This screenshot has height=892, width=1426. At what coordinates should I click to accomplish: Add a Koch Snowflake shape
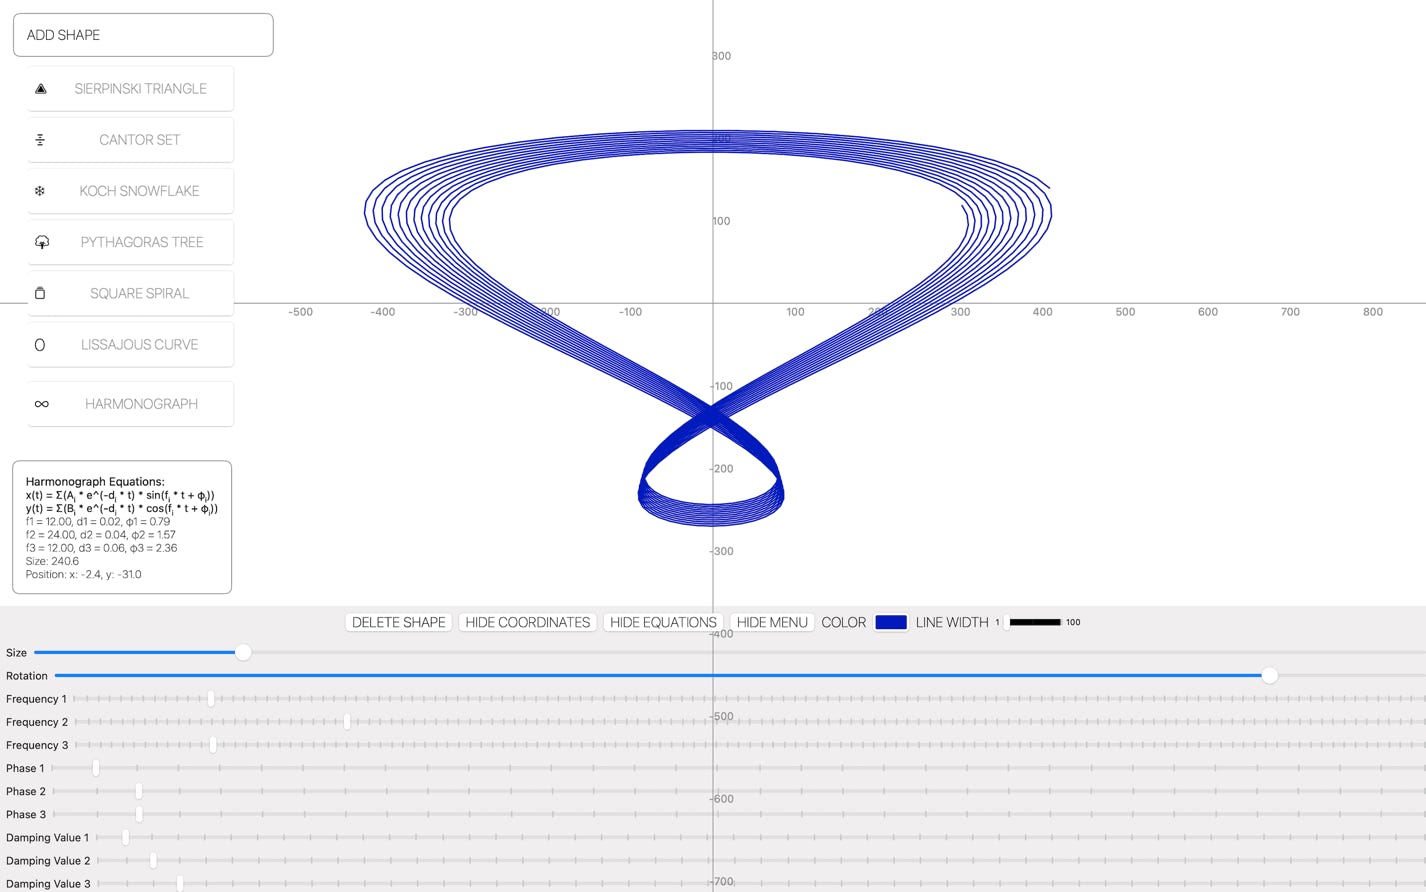click(139, 191)
